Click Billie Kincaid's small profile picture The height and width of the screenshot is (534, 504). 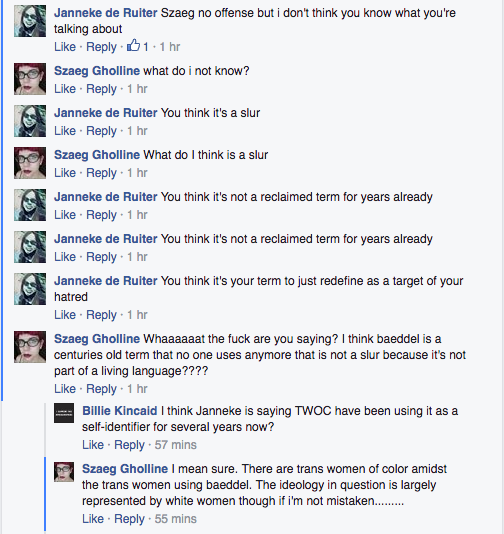(x=64, y=413)
